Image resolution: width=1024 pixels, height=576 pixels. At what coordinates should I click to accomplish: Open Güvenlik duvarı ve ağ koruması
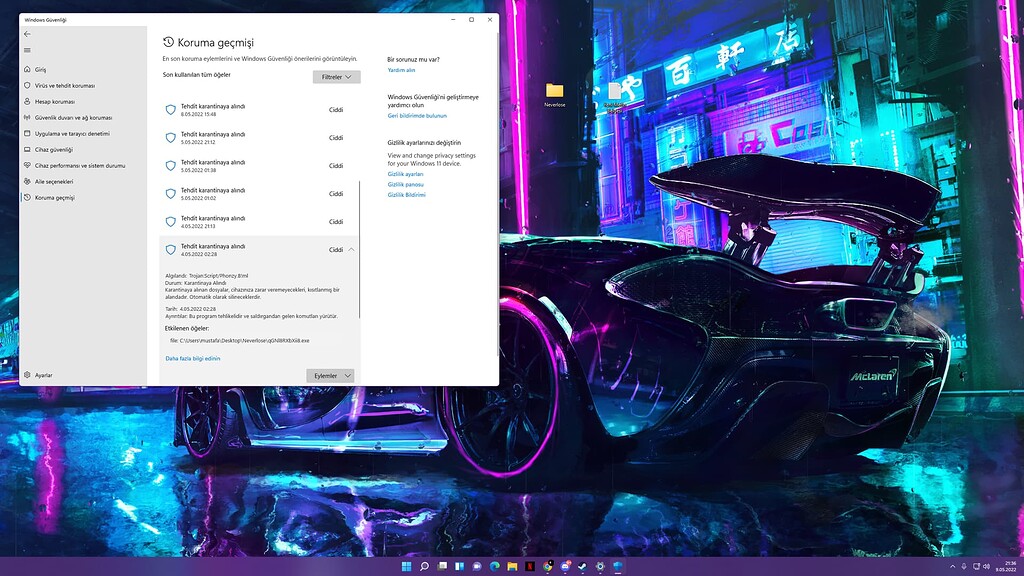coord(75,119)
